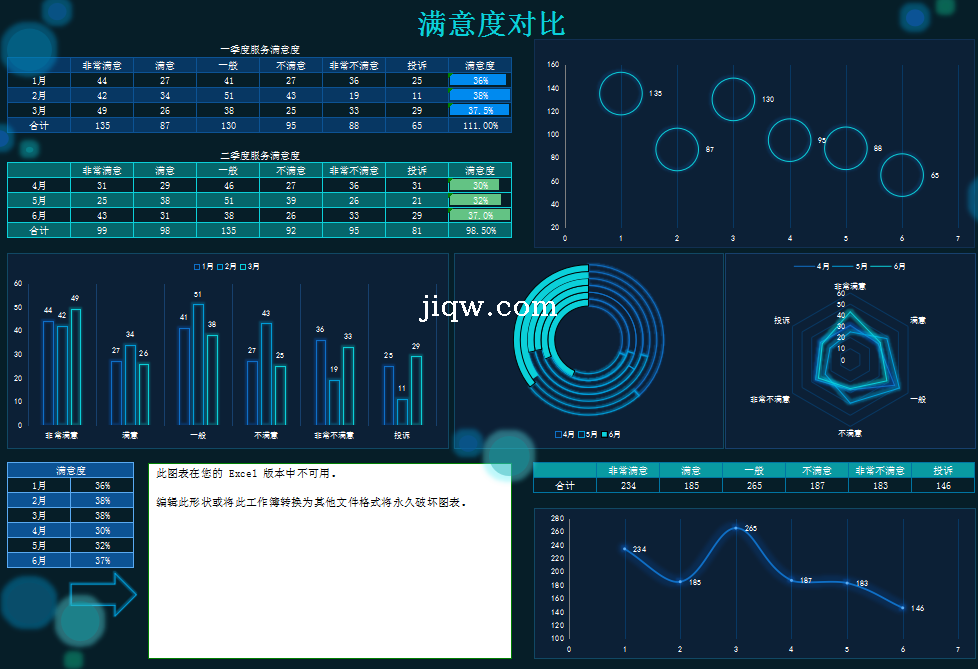This screenshot has height=669, width=978.
Task: Click the 投诉 header in first quarter table
Action: click(417, 66)
